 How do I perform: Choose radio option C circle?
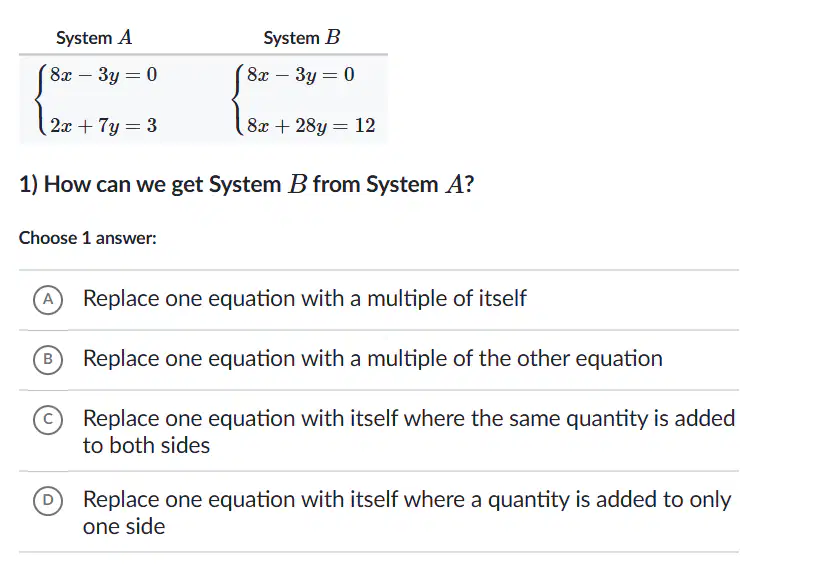click(x=48, y=420)
